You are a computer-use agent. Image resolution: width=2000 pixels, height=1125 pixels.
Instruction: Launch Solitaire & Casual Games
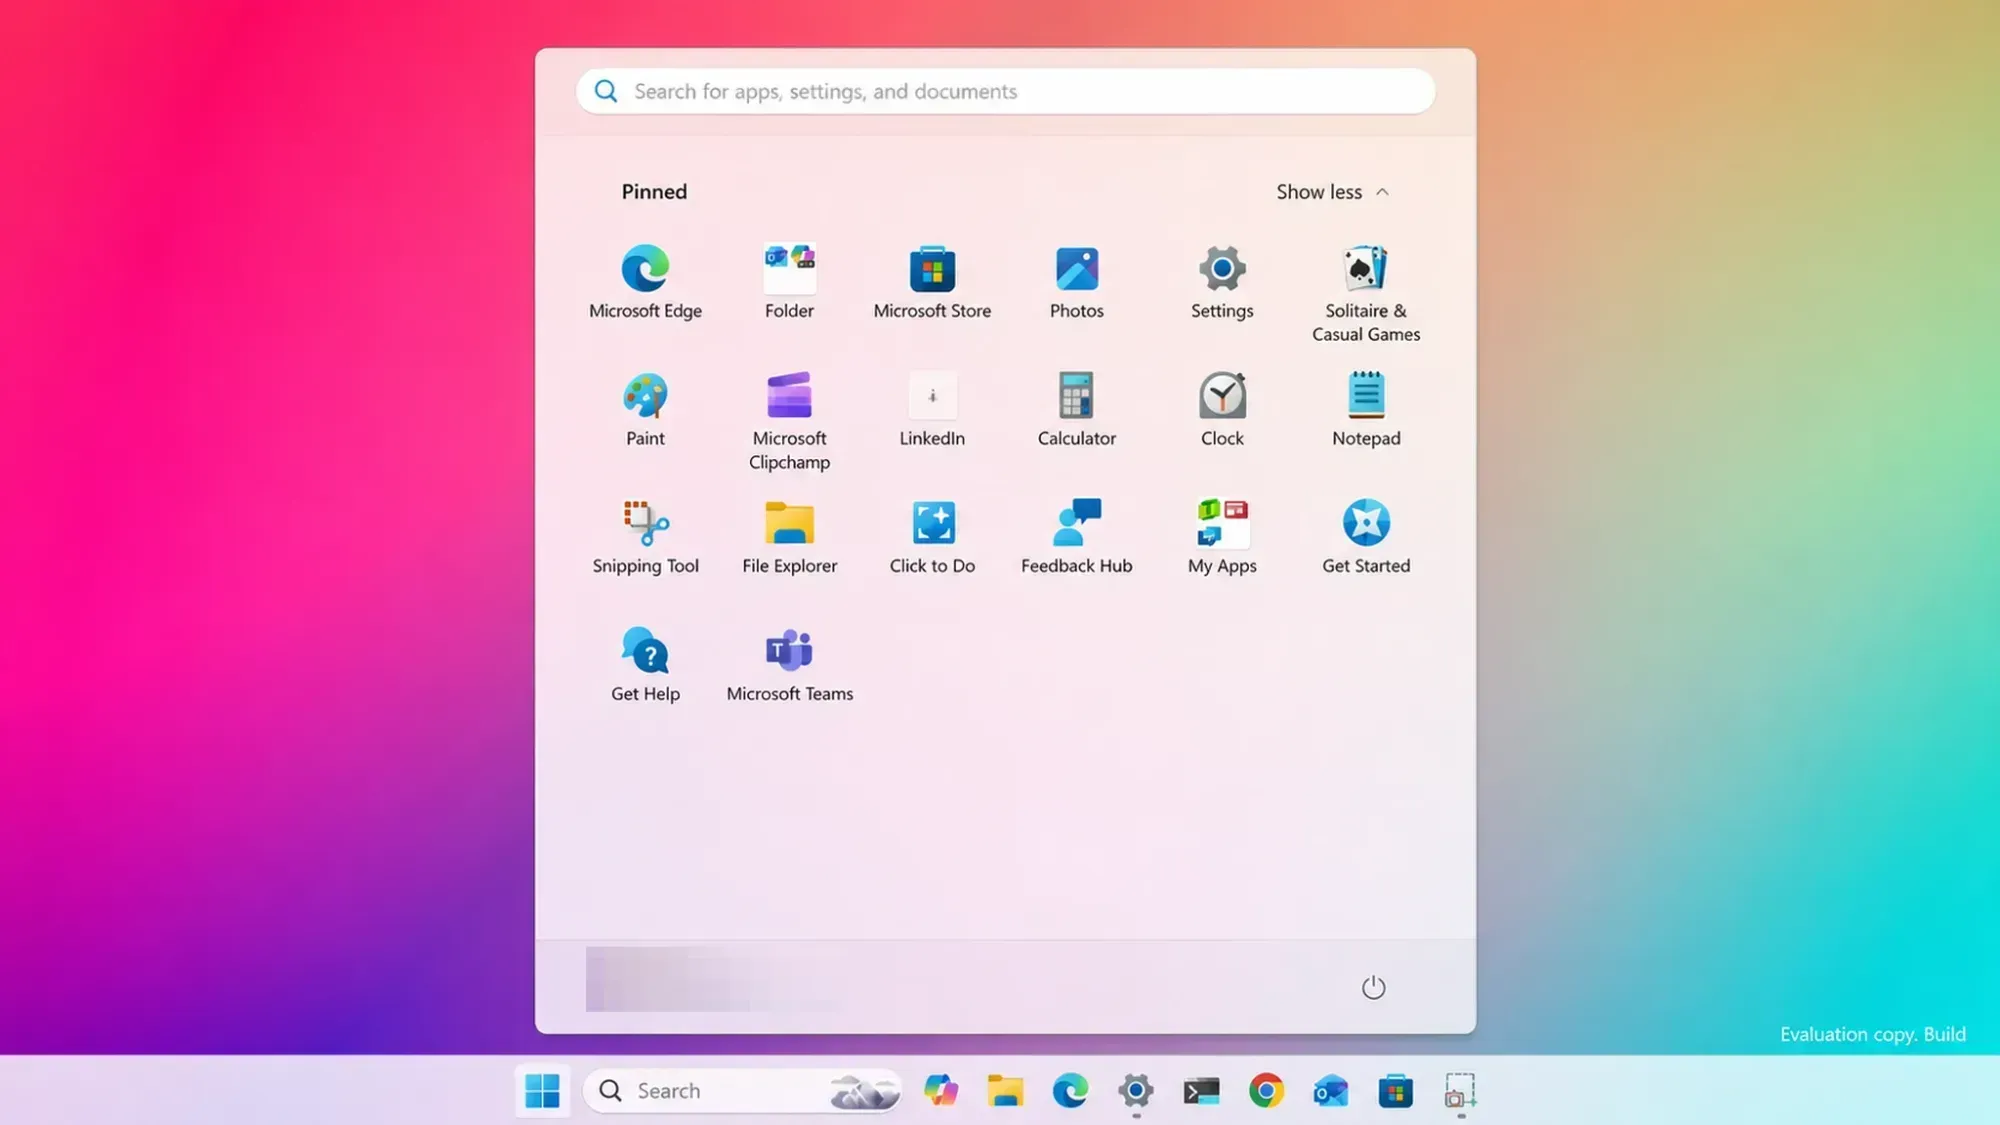tap(1365, 293)
